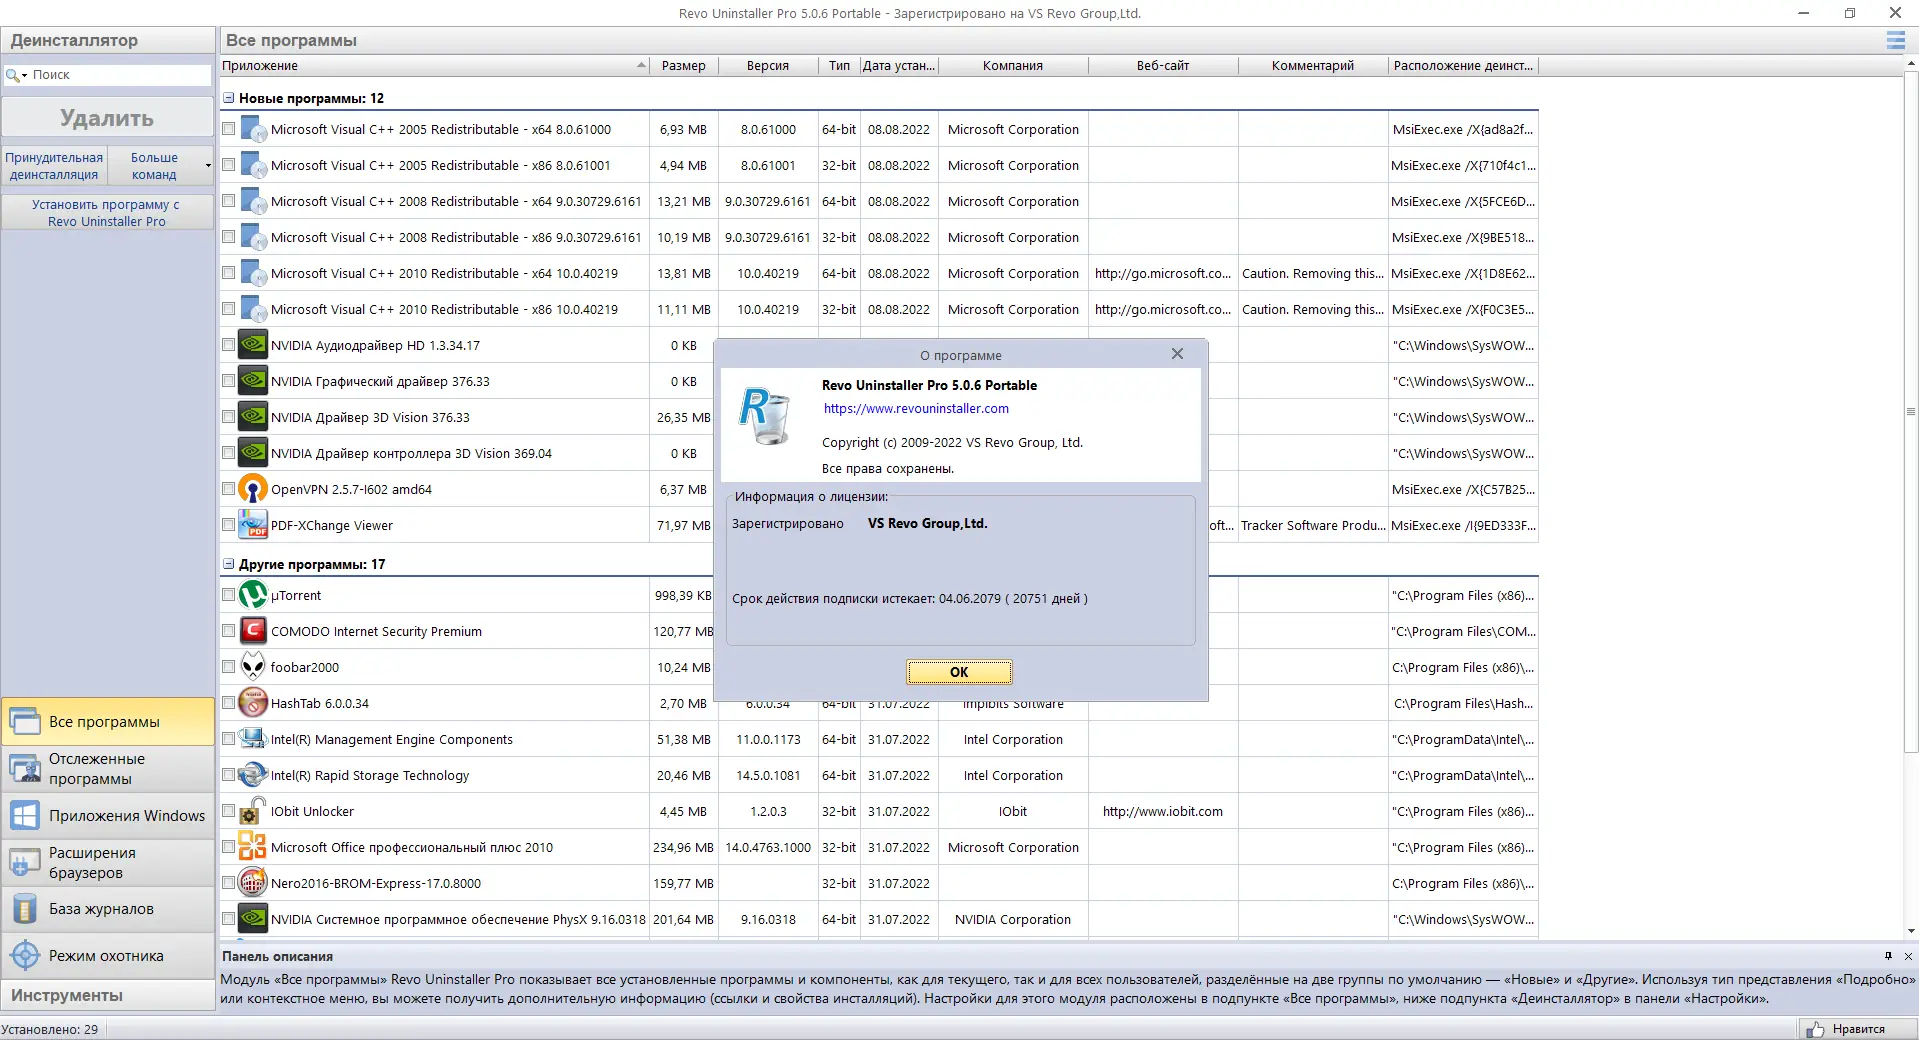The image size is (1919, 1040).
Task: Click the Нравится button
Action: [1857, 1029]
